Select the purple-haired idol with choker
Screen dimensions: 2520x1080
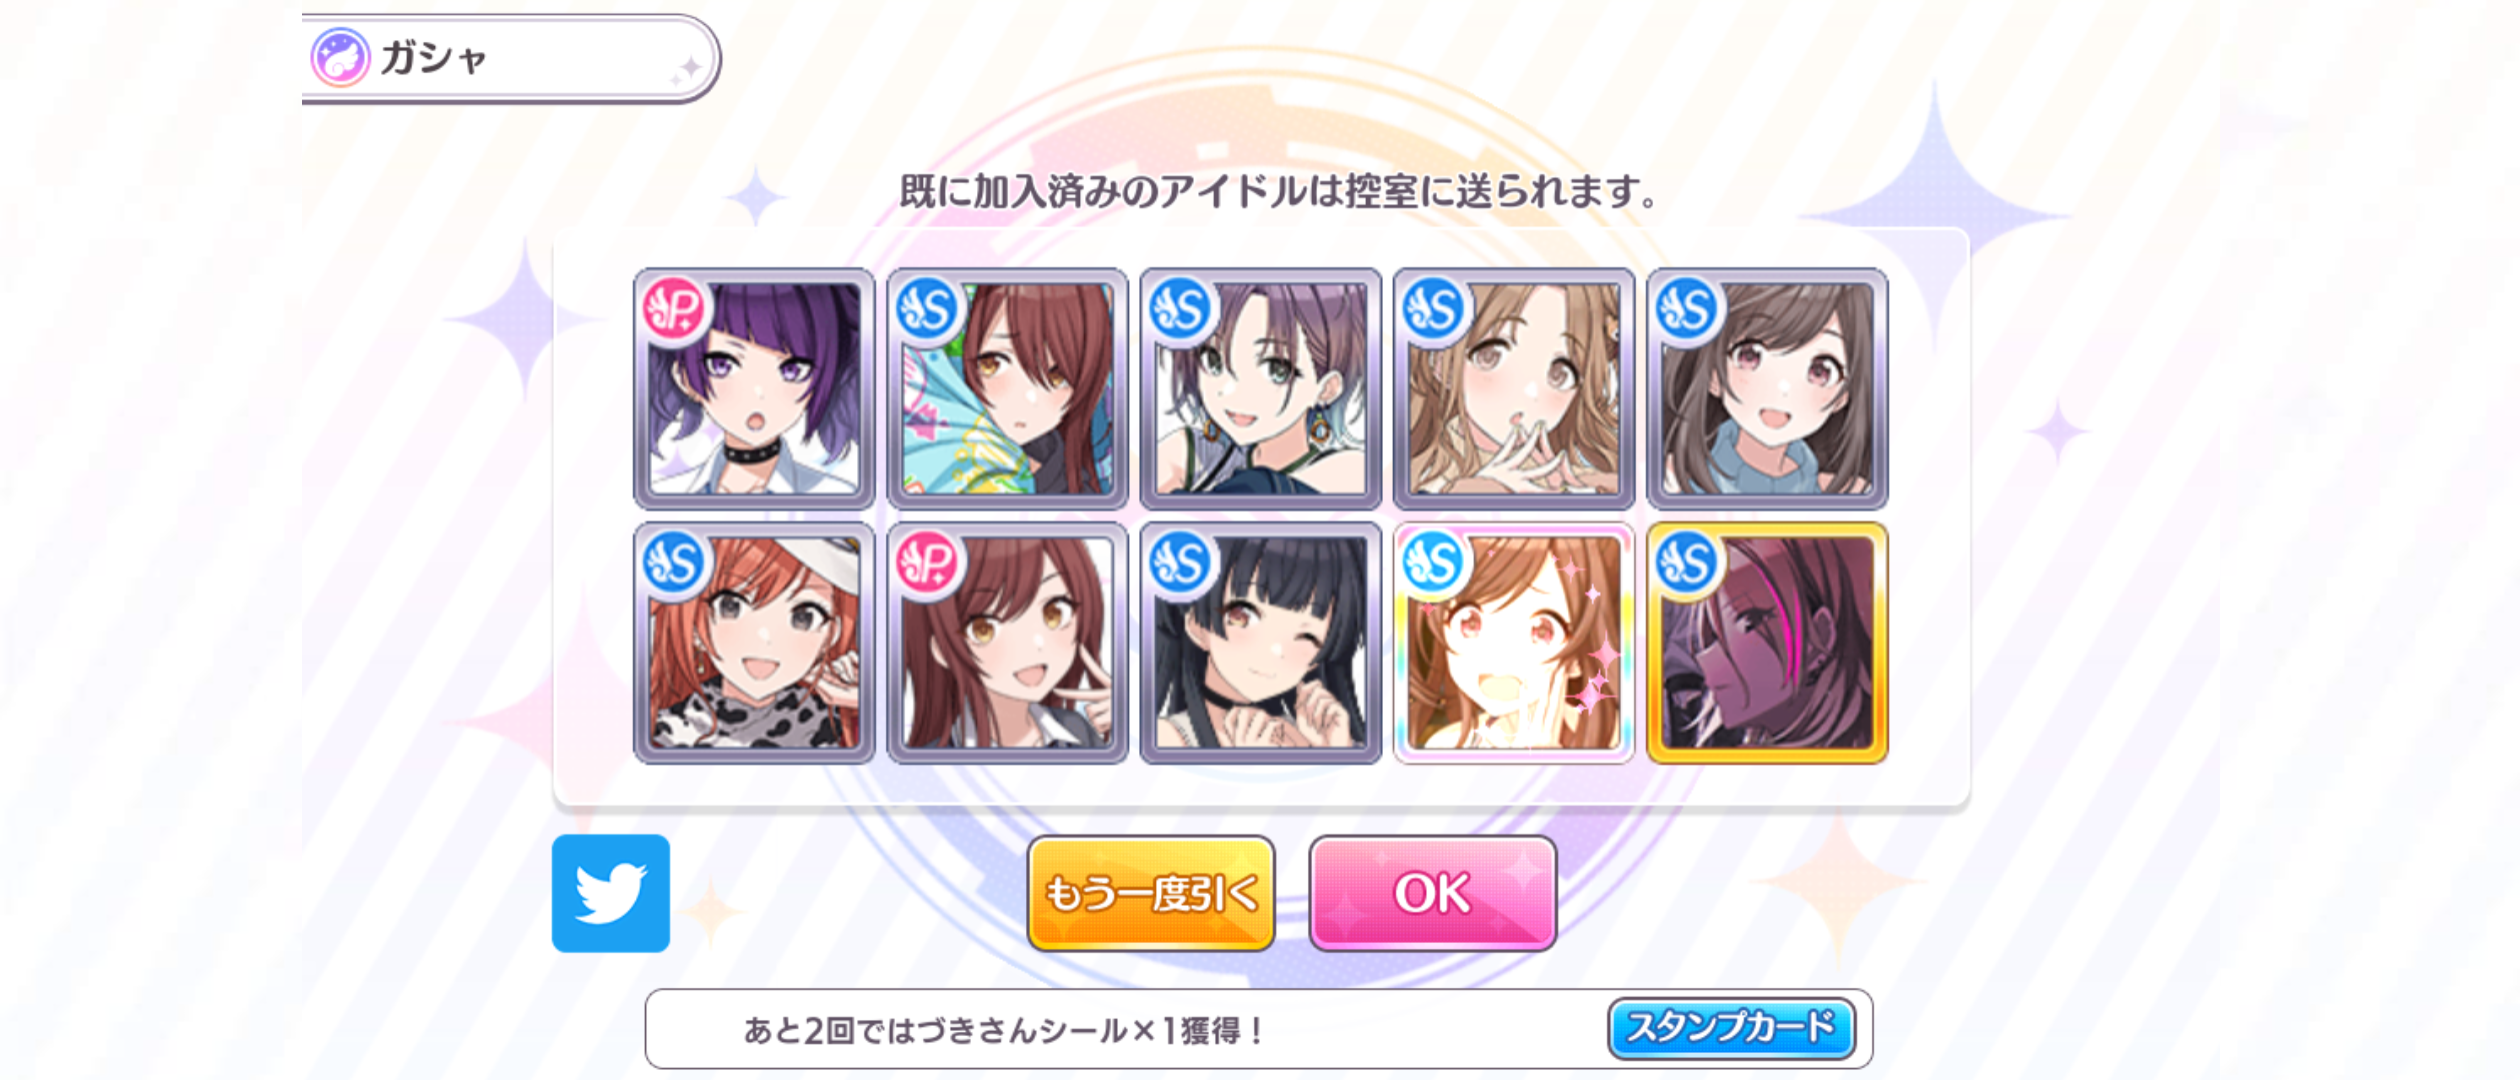click(x=754, y=389)
